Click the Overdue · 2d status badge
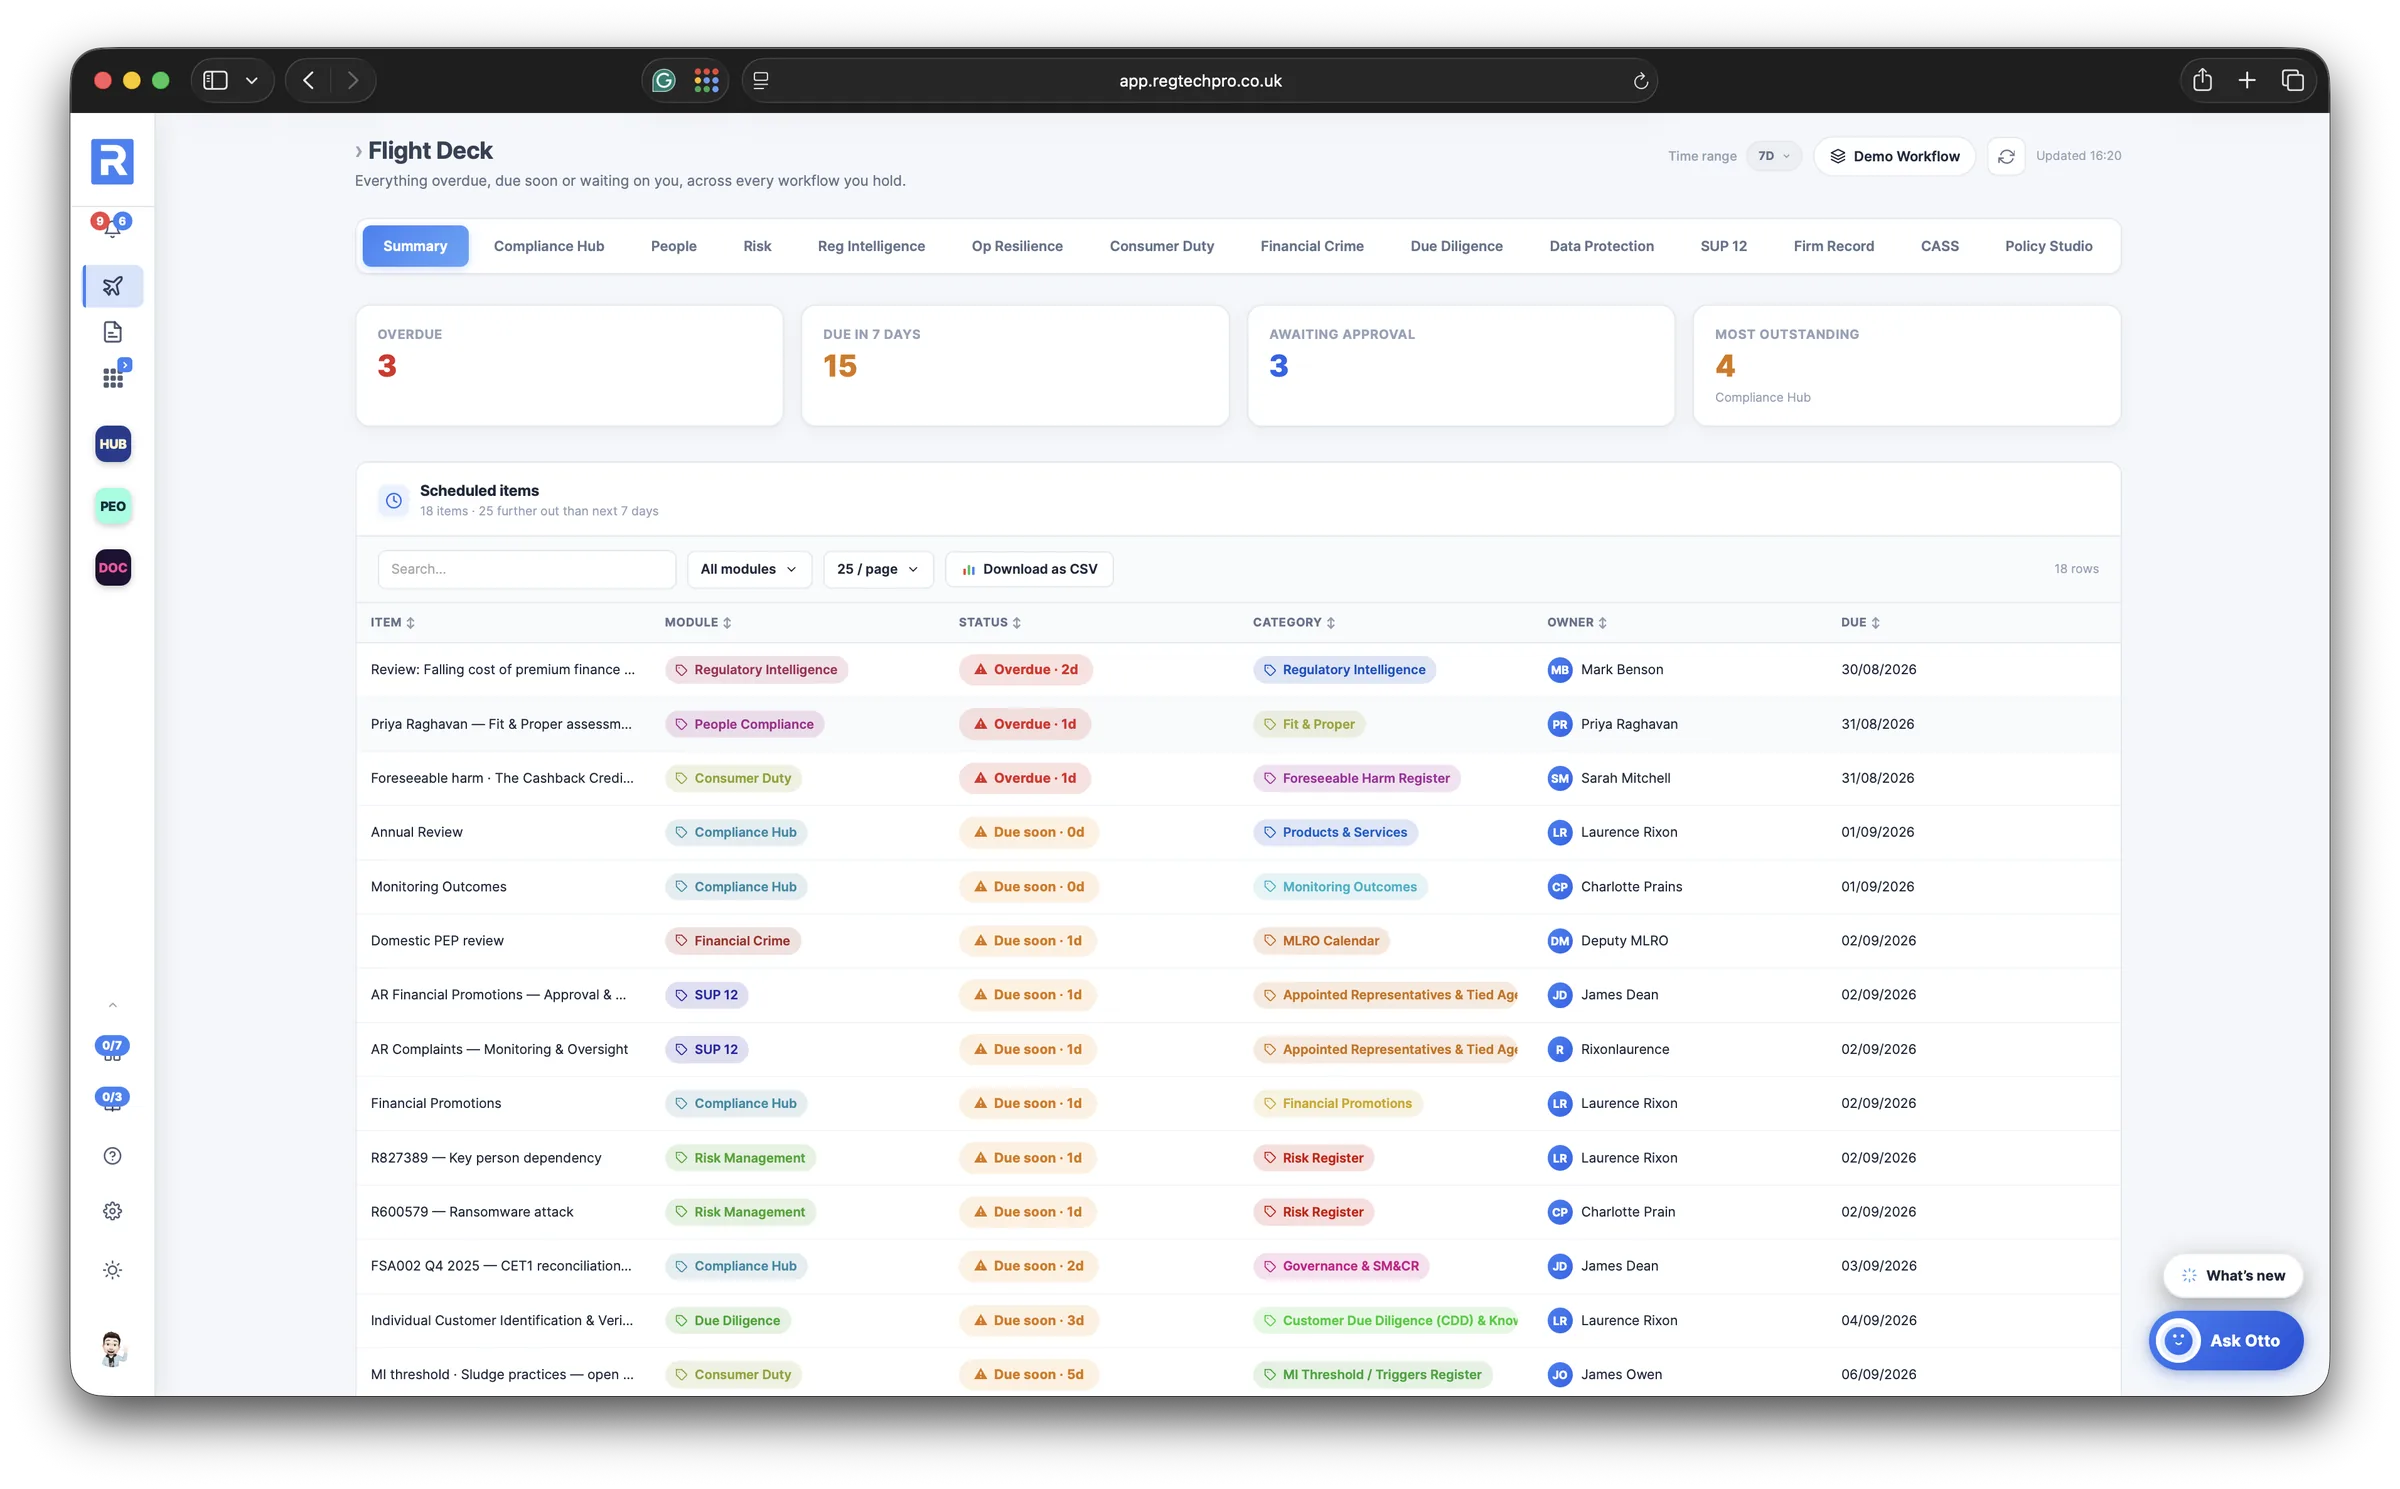 [x=1025, y=670]
